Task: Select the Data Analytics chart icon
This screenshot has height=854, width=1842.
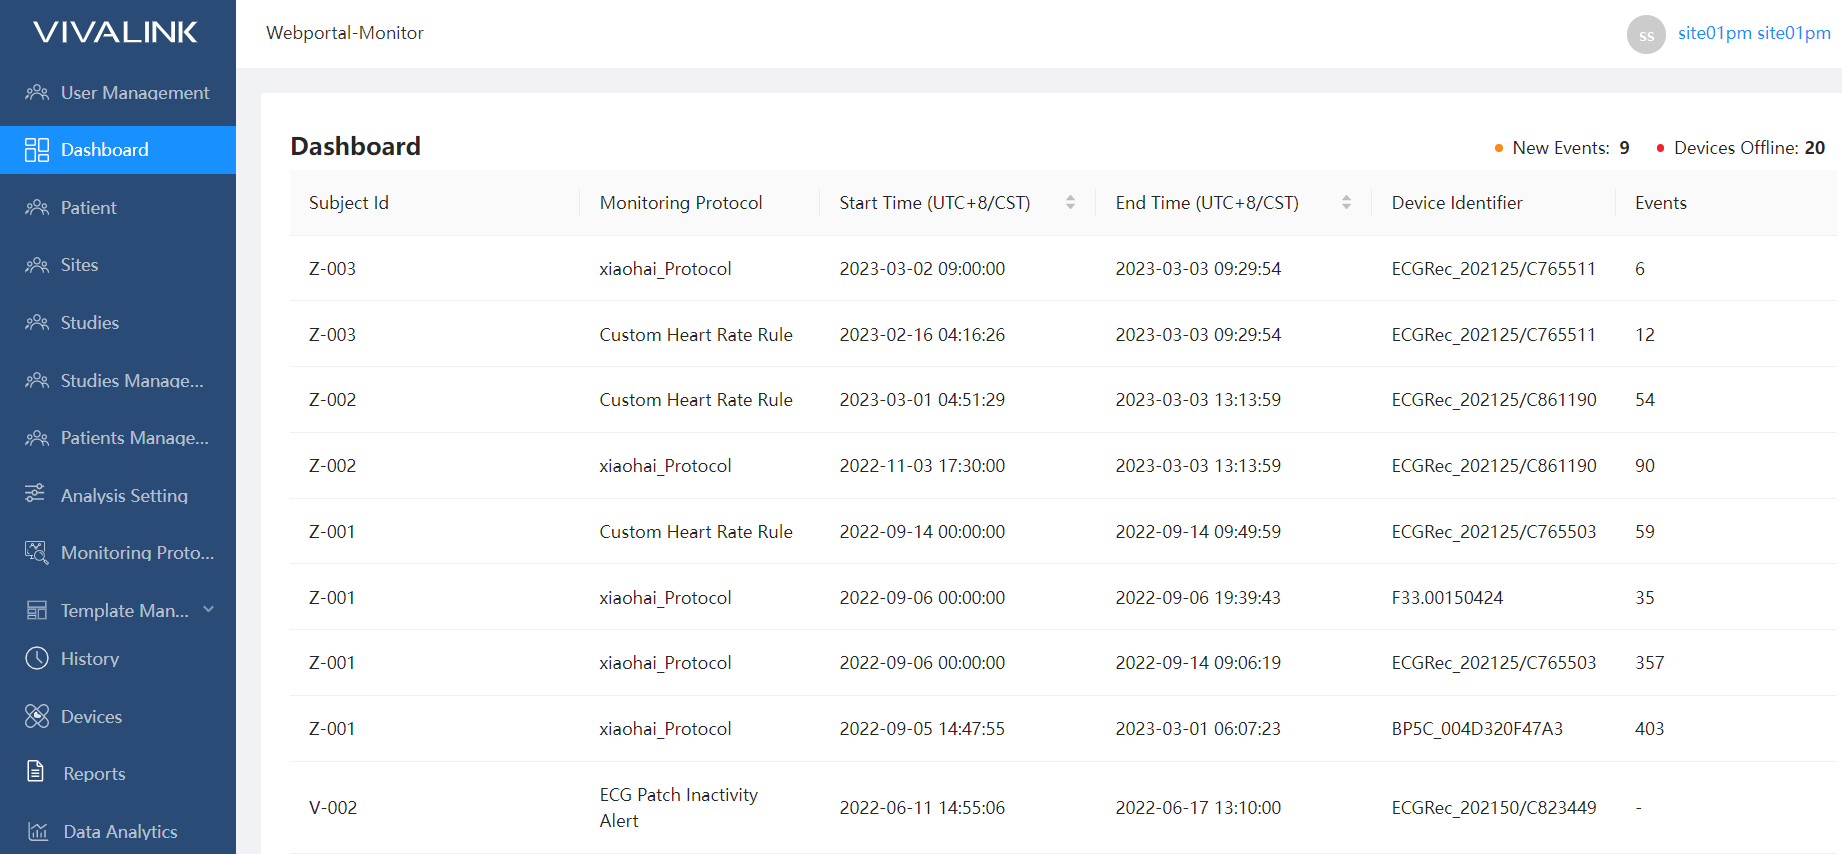Action: (x=37, y=830)
